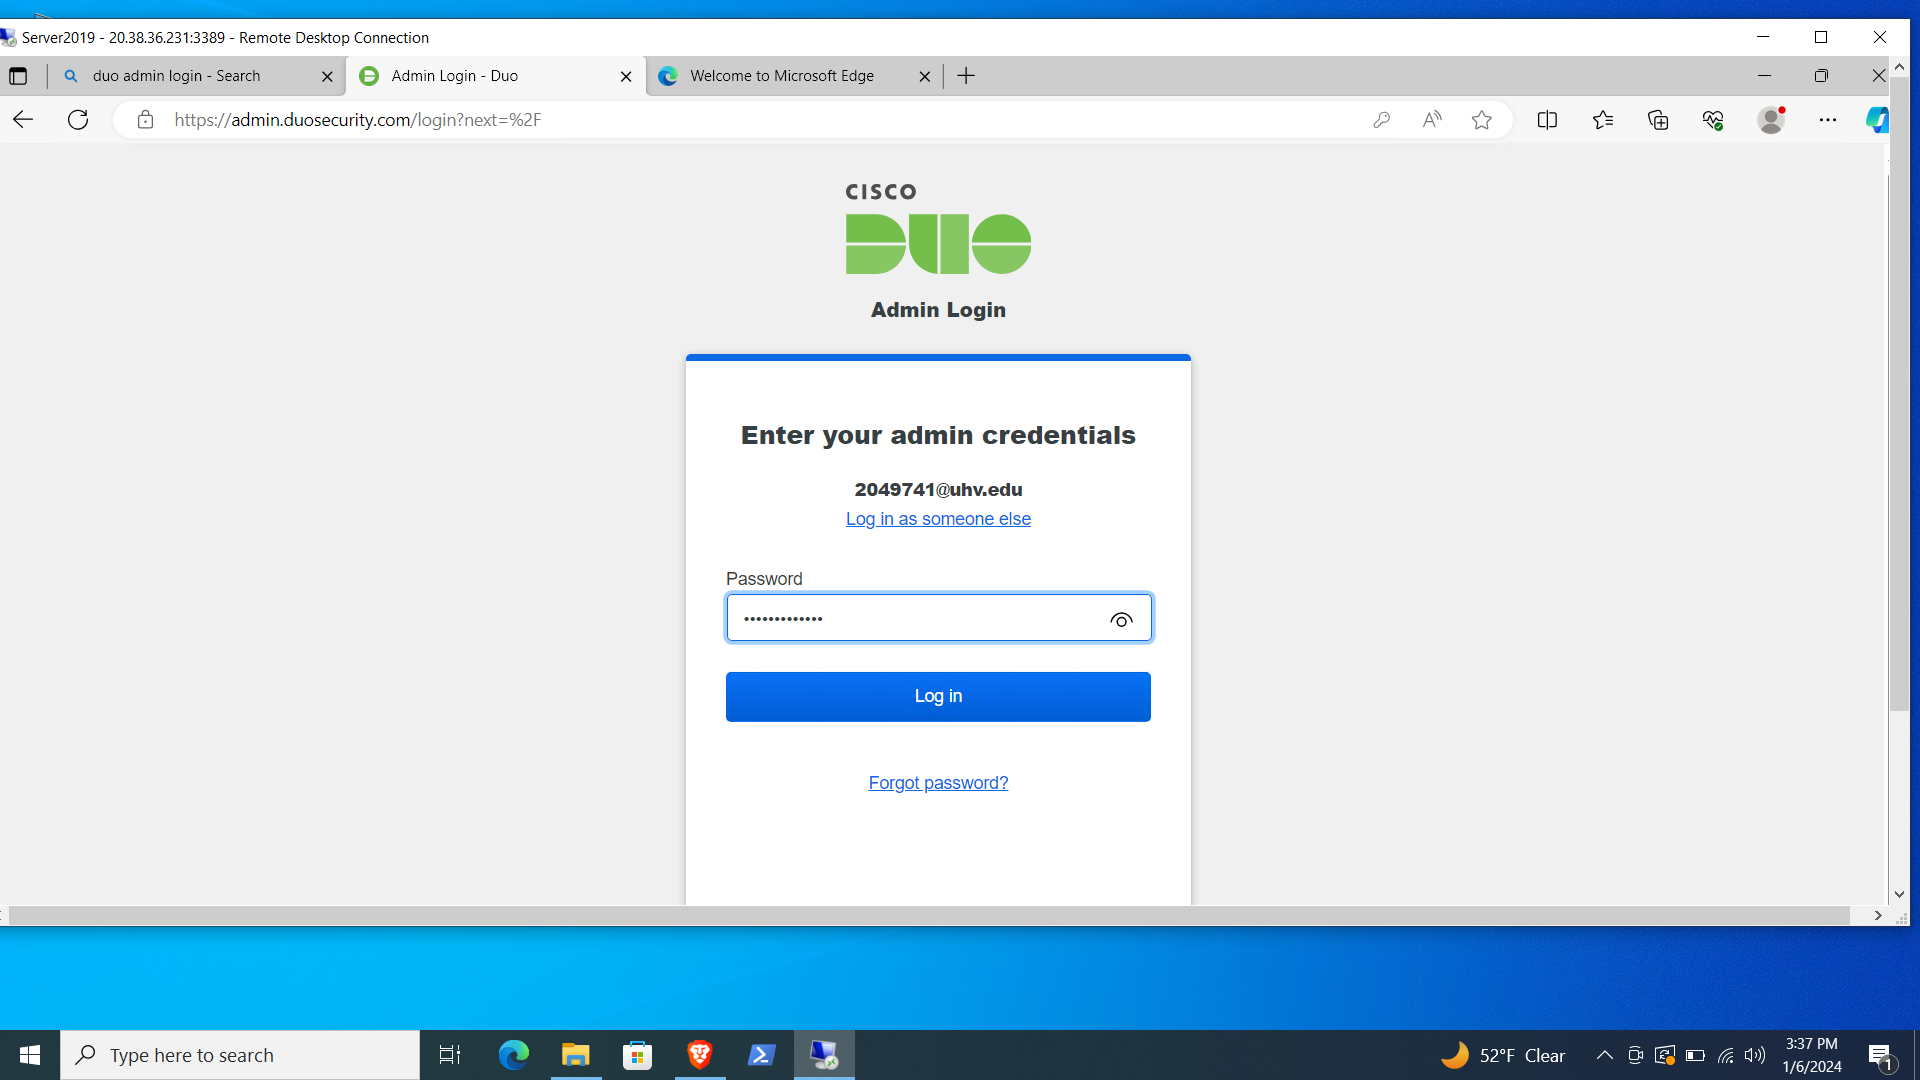Expand Settings and more ellipsis menu
Screen dimensions: 1920x1080
pyautogui.click(x=1827, y=120)
